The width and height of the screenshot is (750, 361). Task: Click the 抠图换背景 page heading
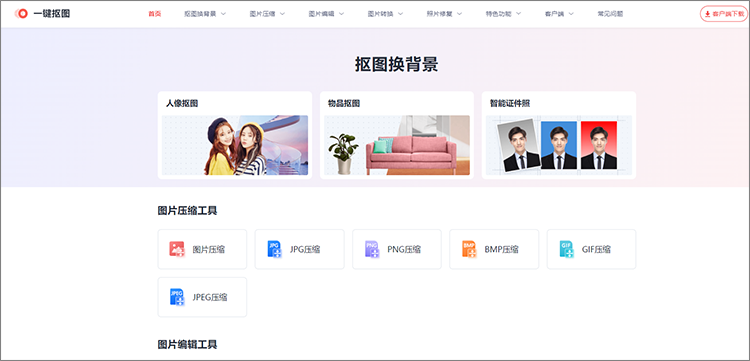(397, 65)
